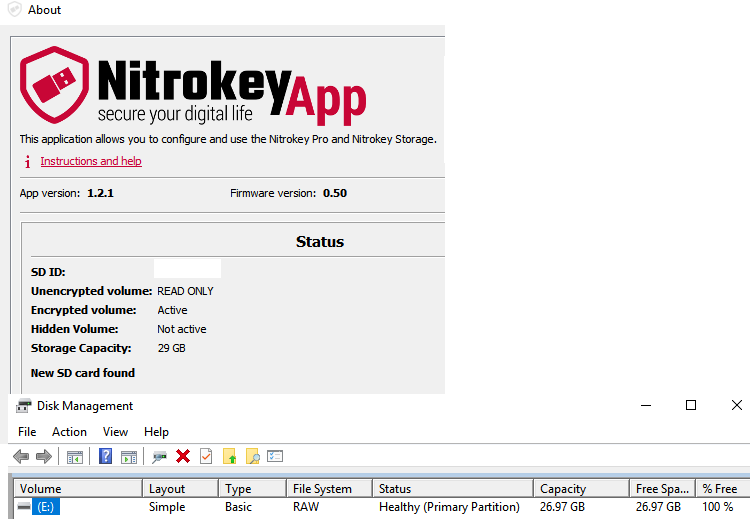This screenshot has height=524, width=753.
Task: Click the Forward arrow in Disk Management toolbar
Action: click(44, 456)
